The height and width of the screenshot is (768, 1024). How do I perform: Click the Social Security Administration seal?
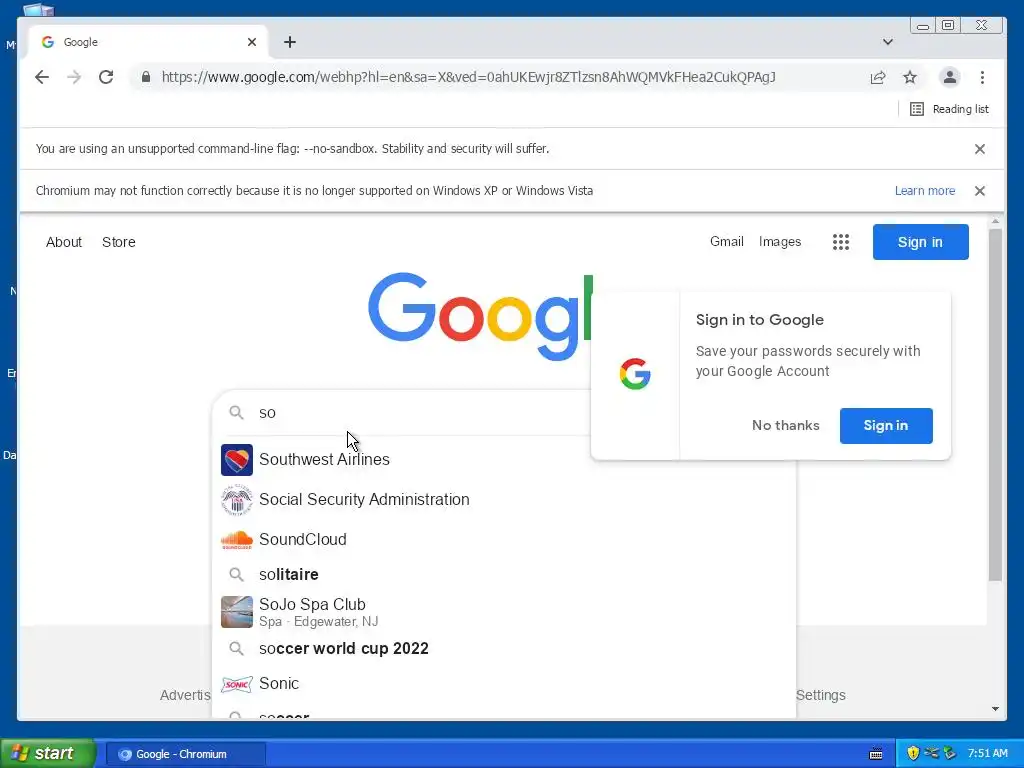236,500
